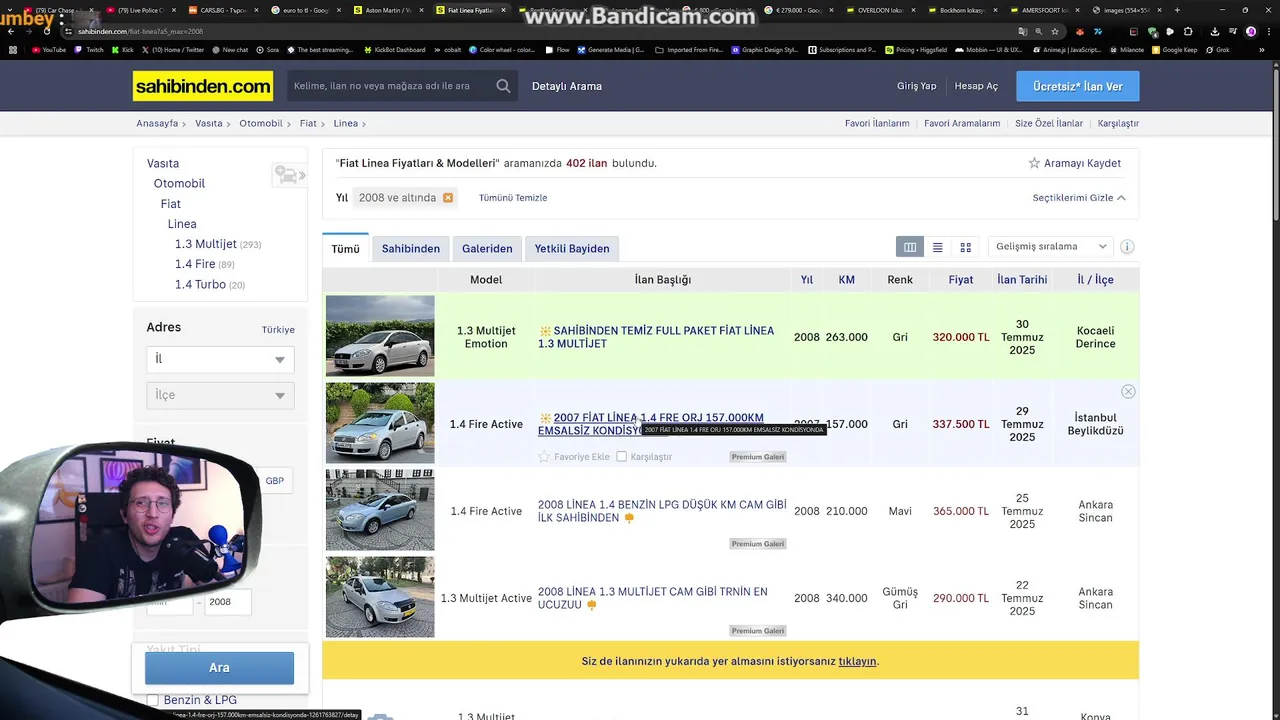Click the Karşılaştır link in top bar

tap(1118, 124)
